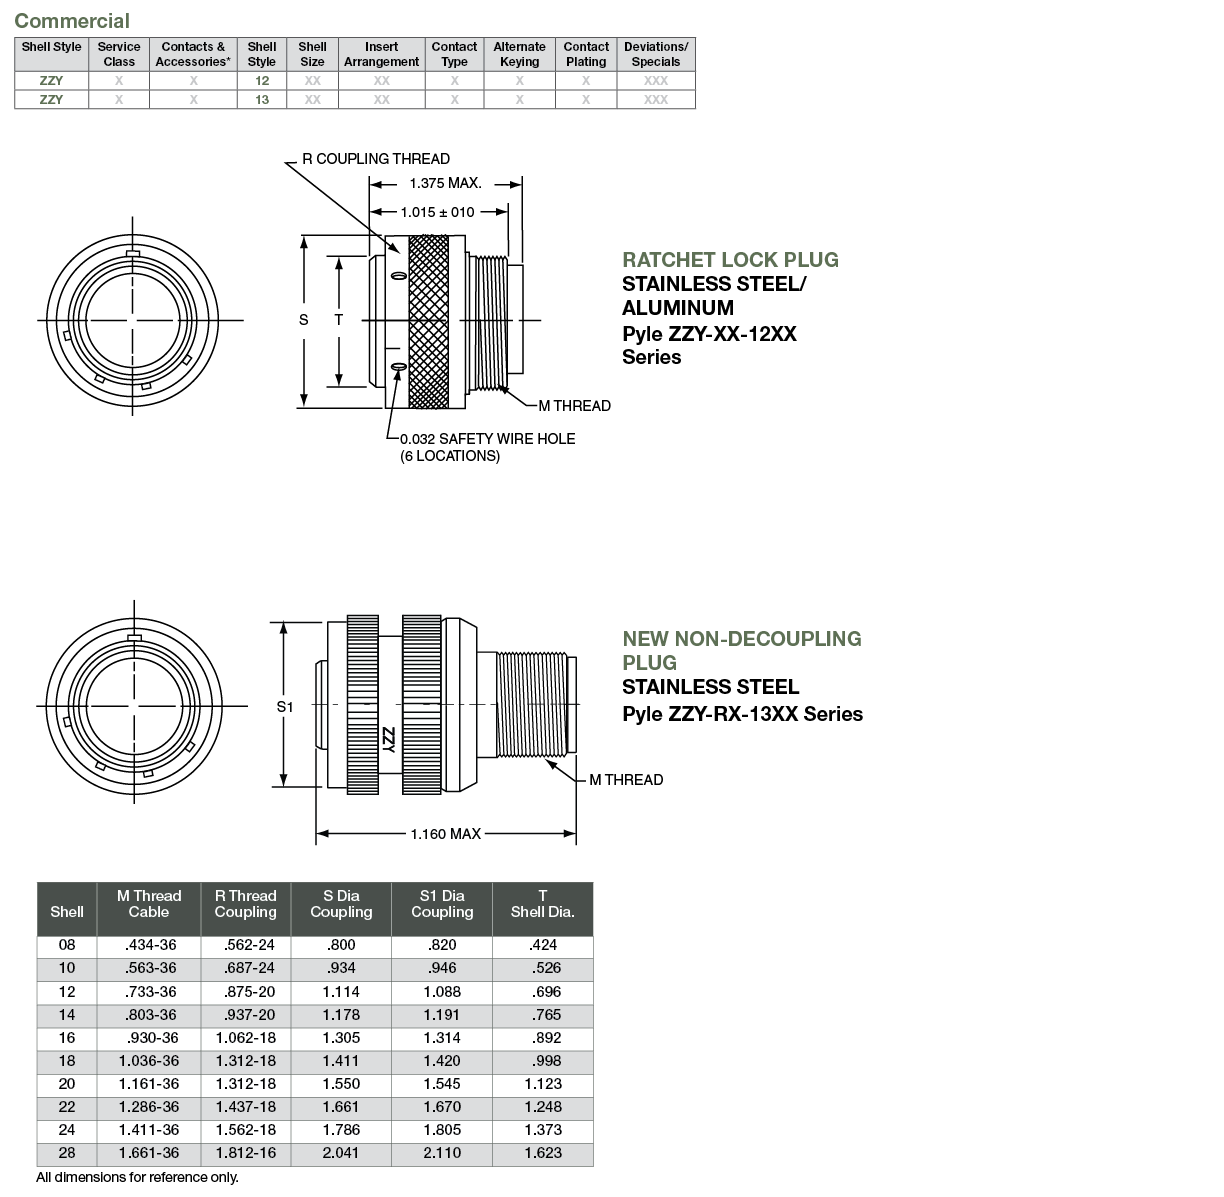This screenshot has width=1224, height=1197.
Task: Click the "1.437-18" R thread cell
Action: click(x=246, y=1107)
